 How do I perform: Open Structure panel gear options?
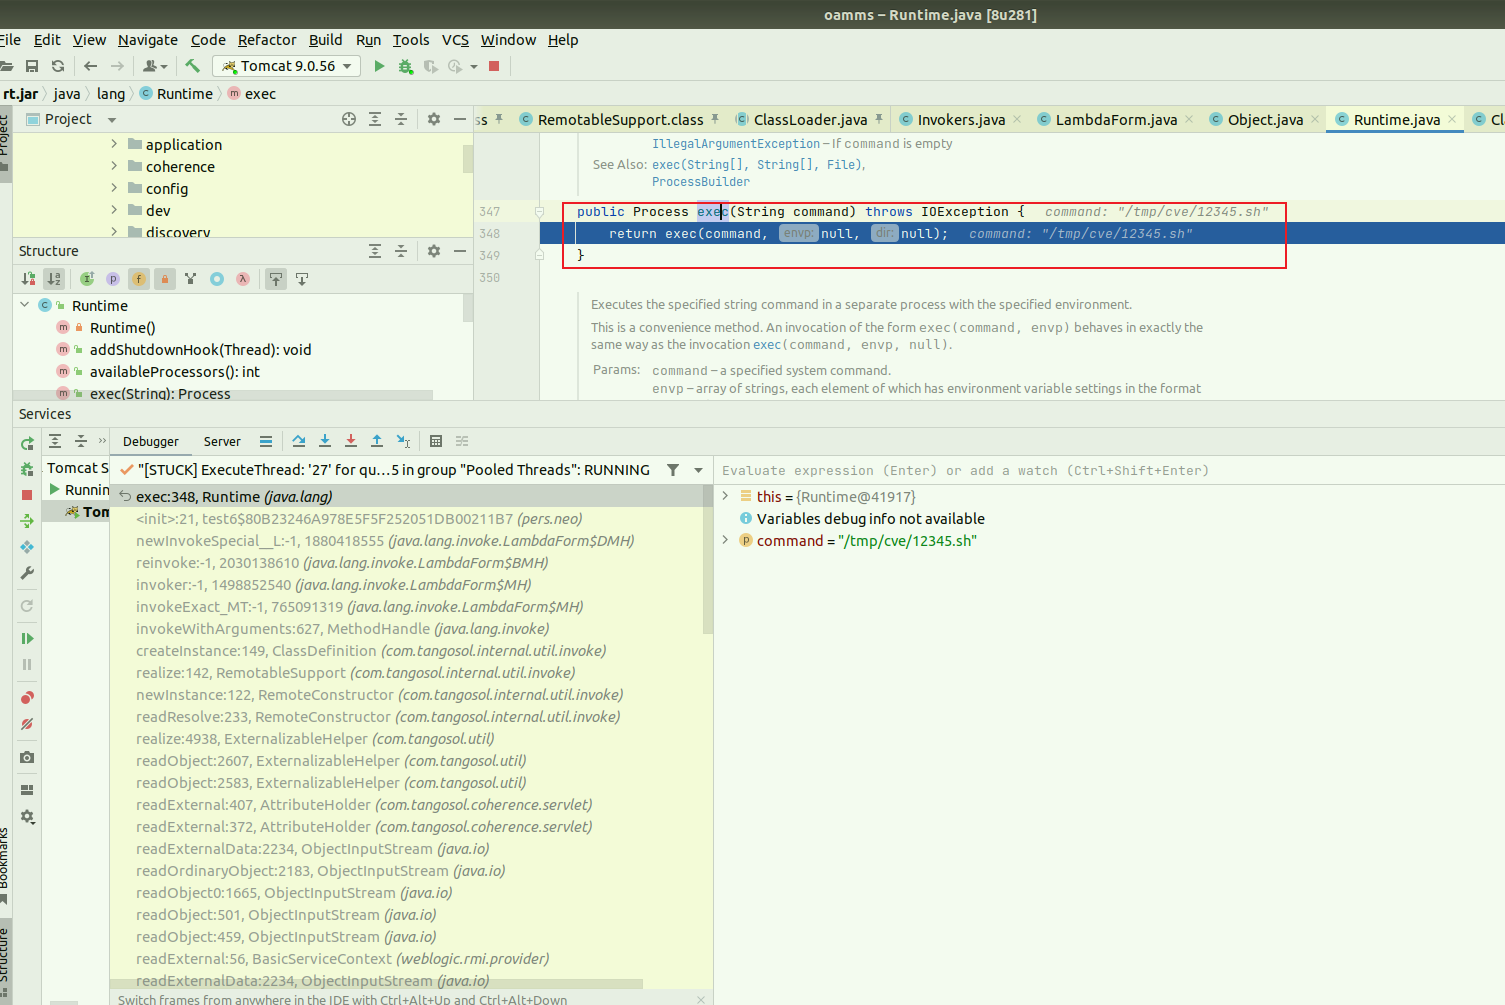click(x=434, y=251)
